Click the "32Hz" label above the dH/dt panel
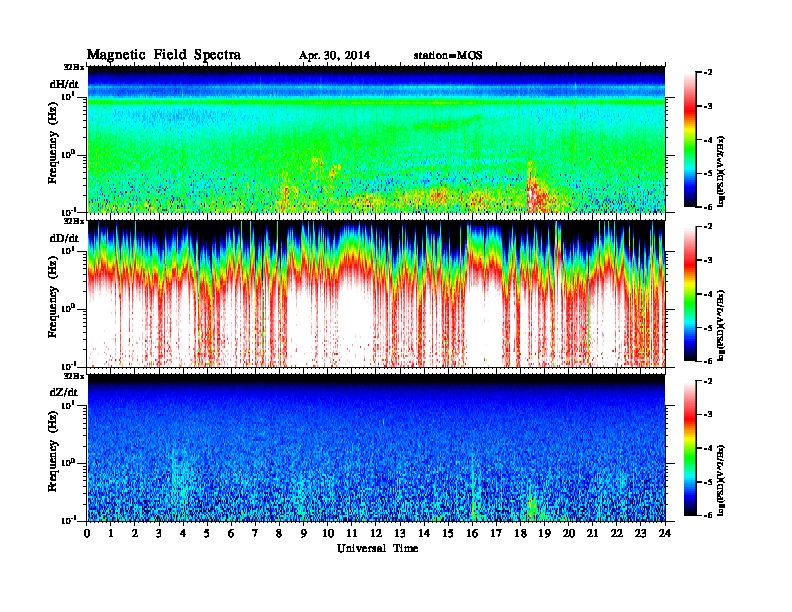The image size is (792, 612). point(74,67)
